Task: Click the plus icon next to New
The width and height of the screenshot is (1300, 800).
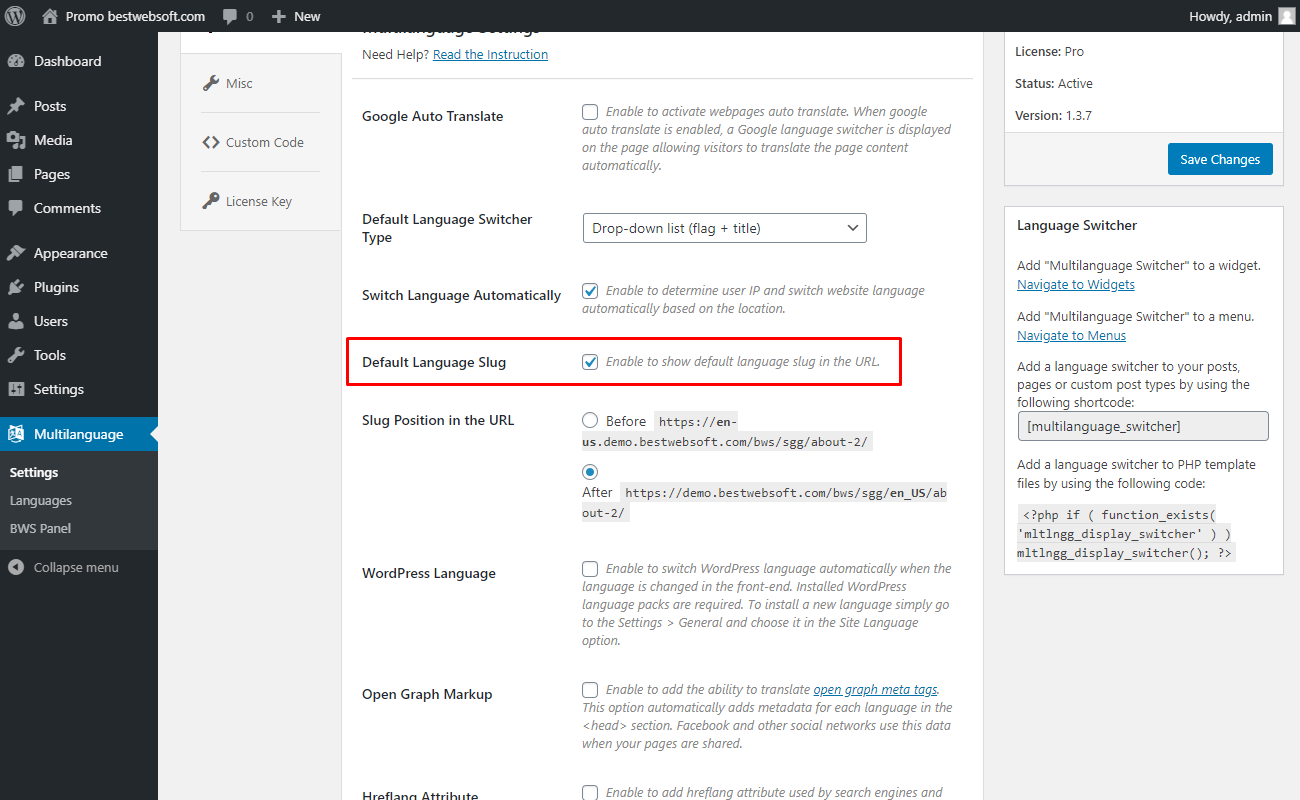Action: pyautogui.click(x=279, y=16)
